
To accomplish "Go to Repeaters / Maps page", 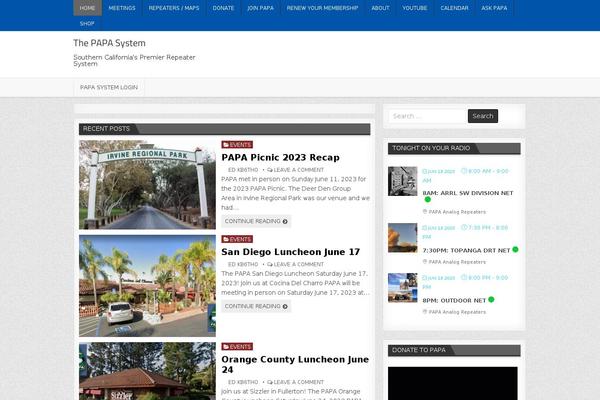I will (x=174, y=8).
